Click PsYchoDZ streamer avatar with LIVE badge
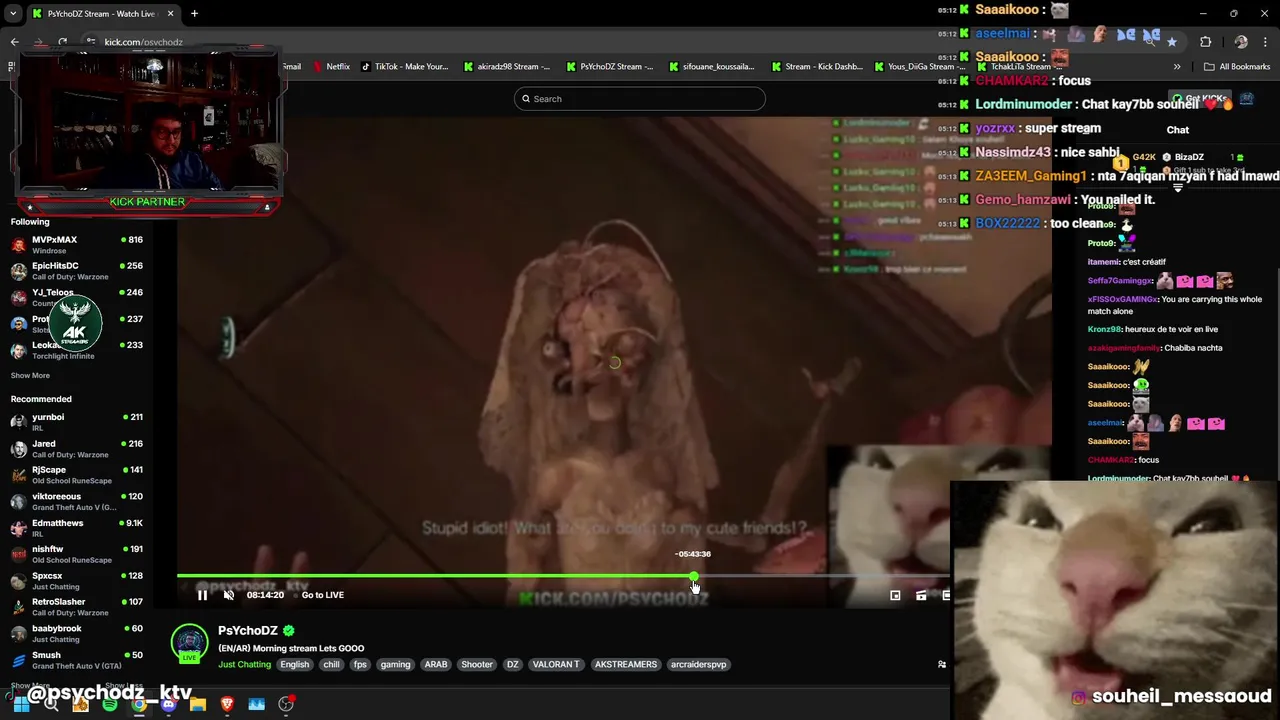The height and width of the screenshot is (720, 1280). tap(190, 644)
